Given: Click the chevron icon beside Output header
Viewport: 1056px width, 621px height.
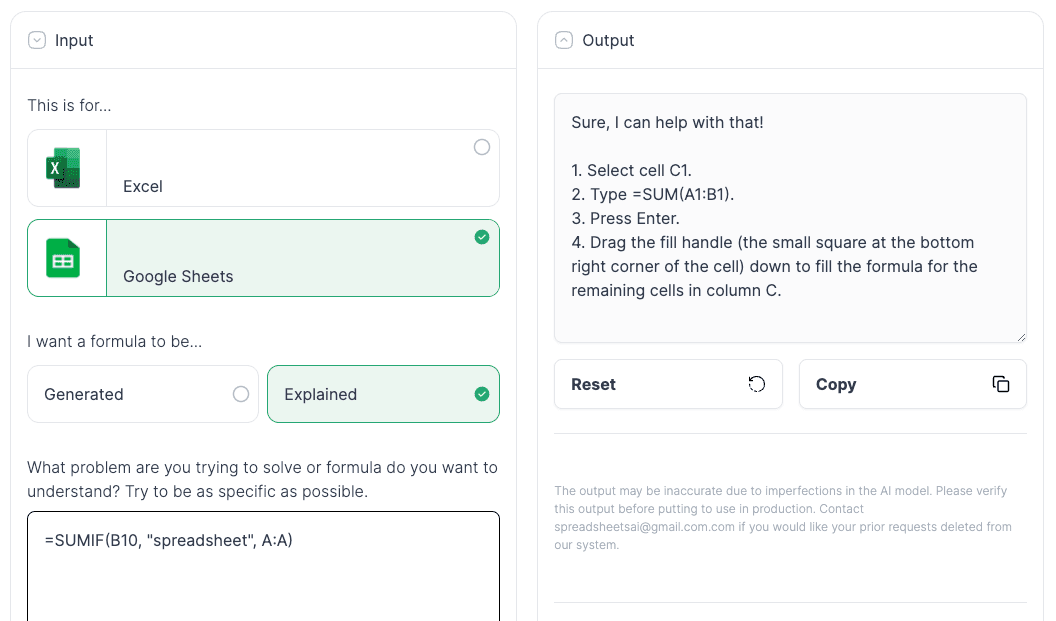Looking at the screenshot, I should point(563,40).
